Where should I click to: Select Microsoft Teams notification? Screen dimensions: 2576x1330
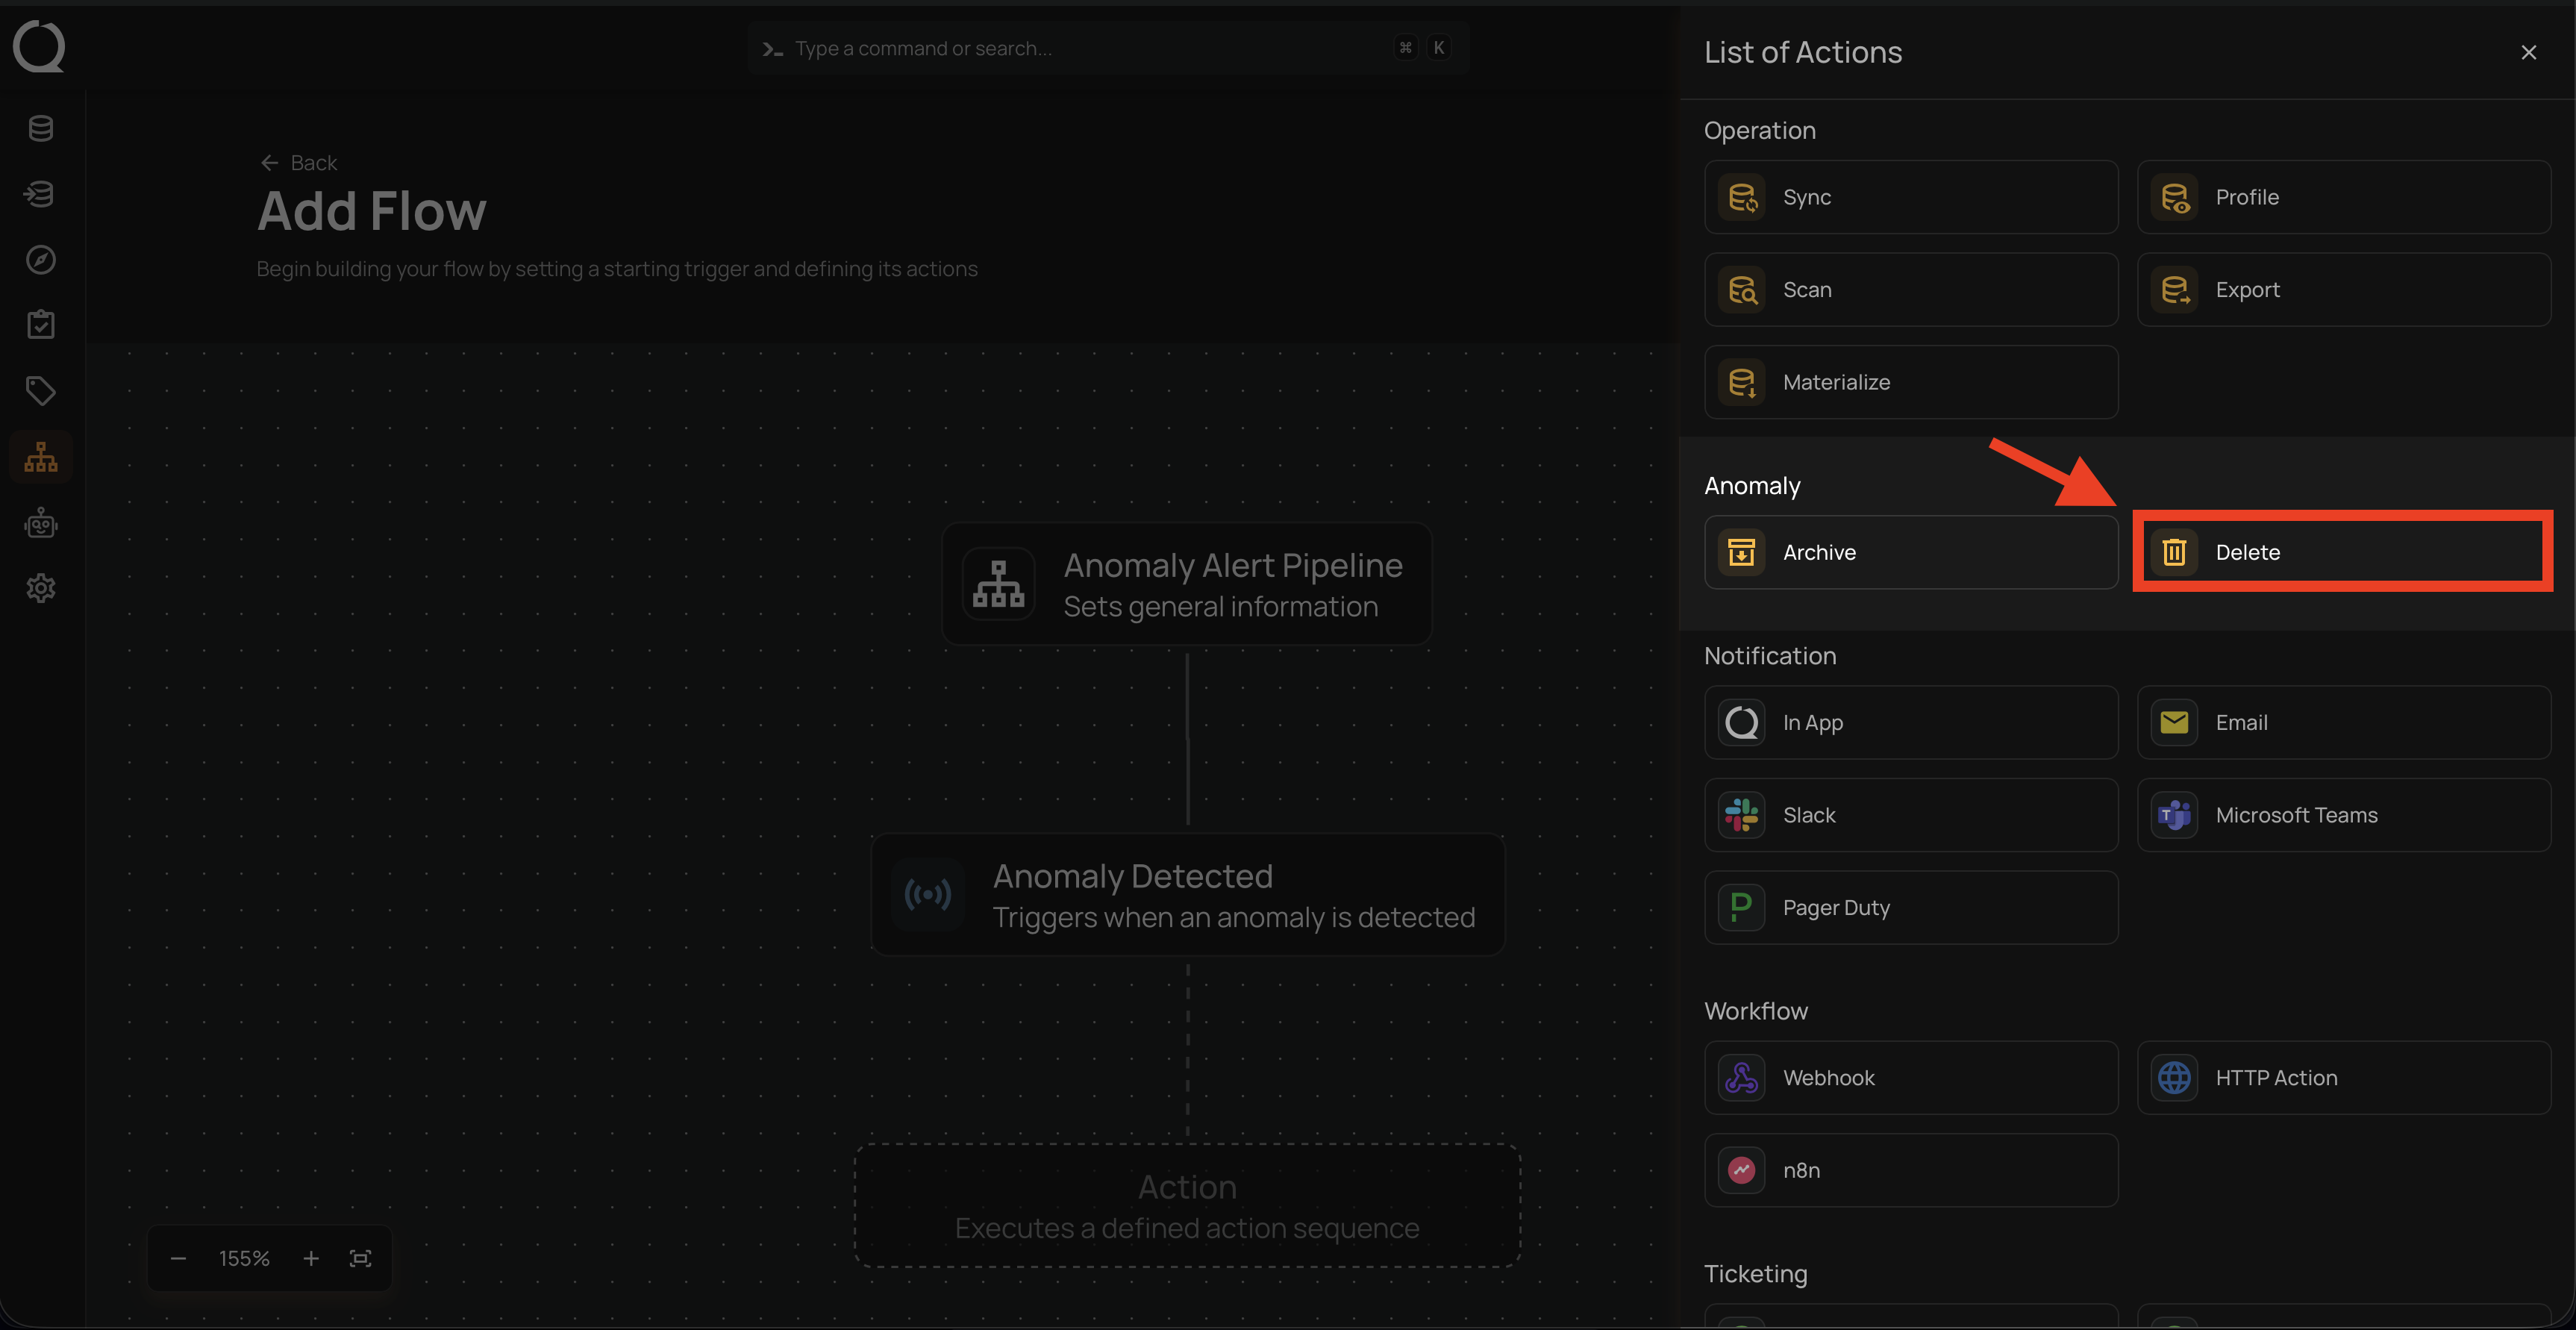point(2342,815)
